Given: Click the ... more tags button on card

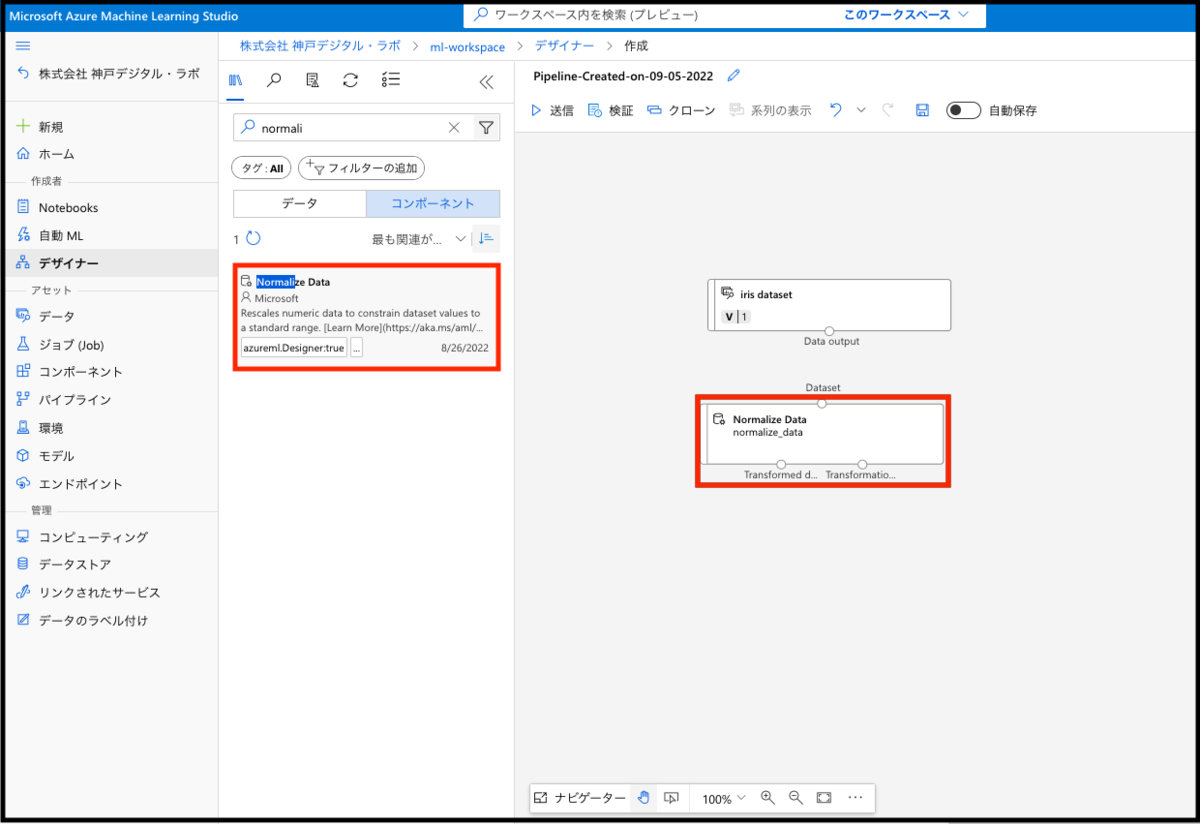Looking at the screenshot, I should [x=357, y=348].
